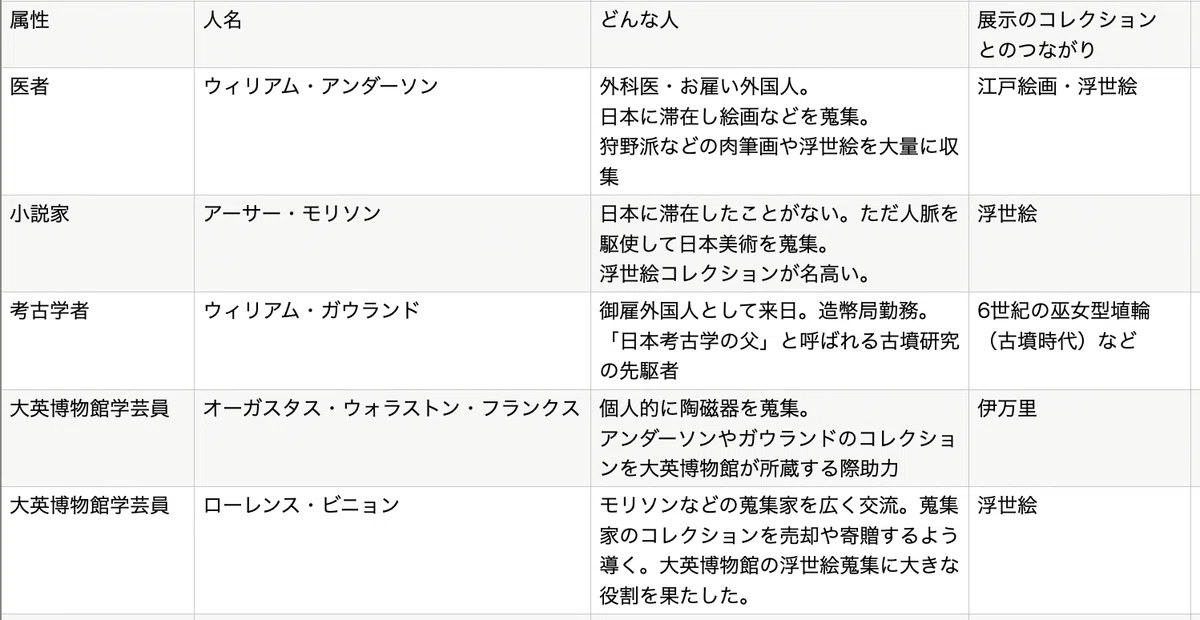Click the 医者 cell

[97, 131]
